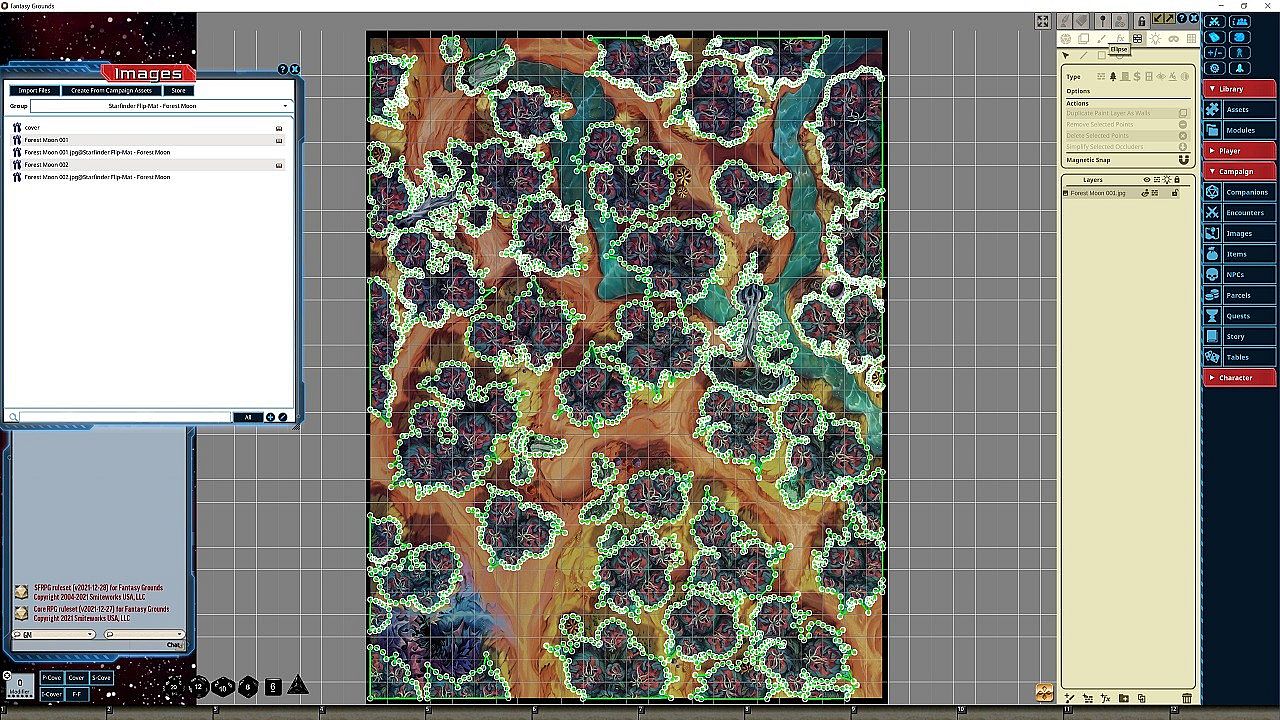Click the add image plus icon
1280x720 pixels.
(x=270, y=417)
